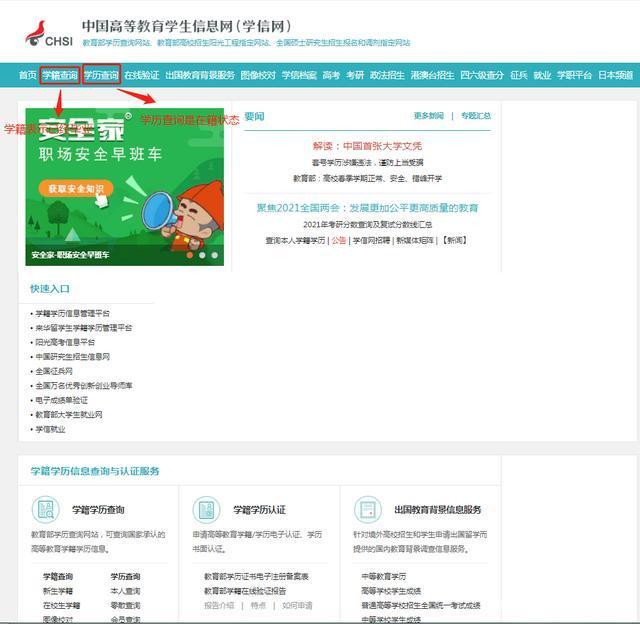Open 普通高等学校招生全国统一考试成绩 link
Image resolution: width=640 pixels, height=624 pixels.
point(421,605)
